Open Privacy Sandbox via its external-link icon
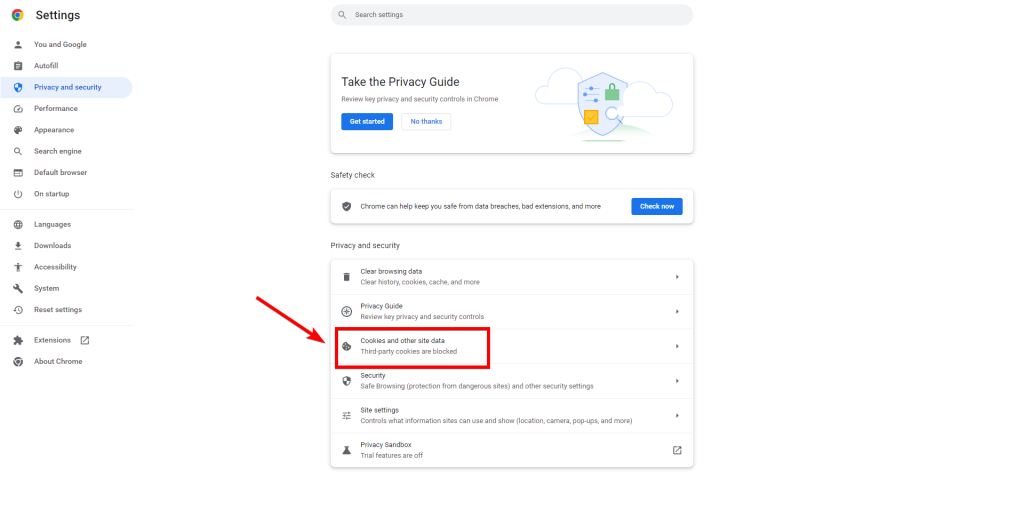The image size is (1024, 517). point(677,450)
